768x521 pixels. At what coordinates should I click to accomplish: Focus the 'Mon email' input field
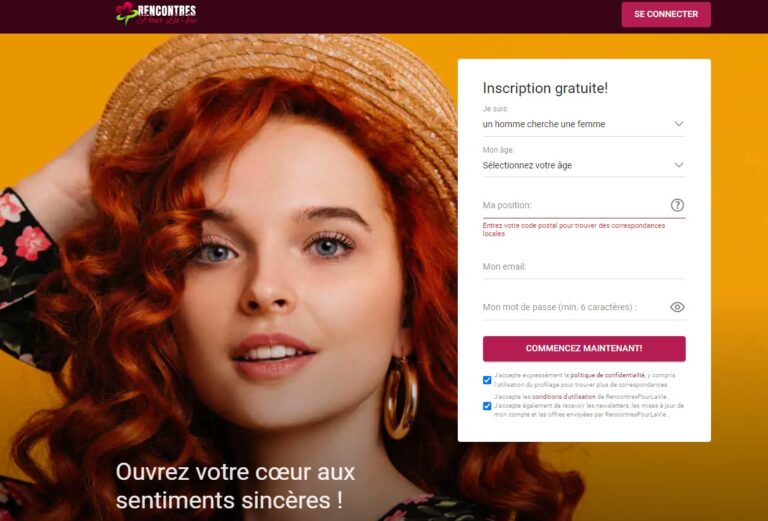tap(584, 267)
